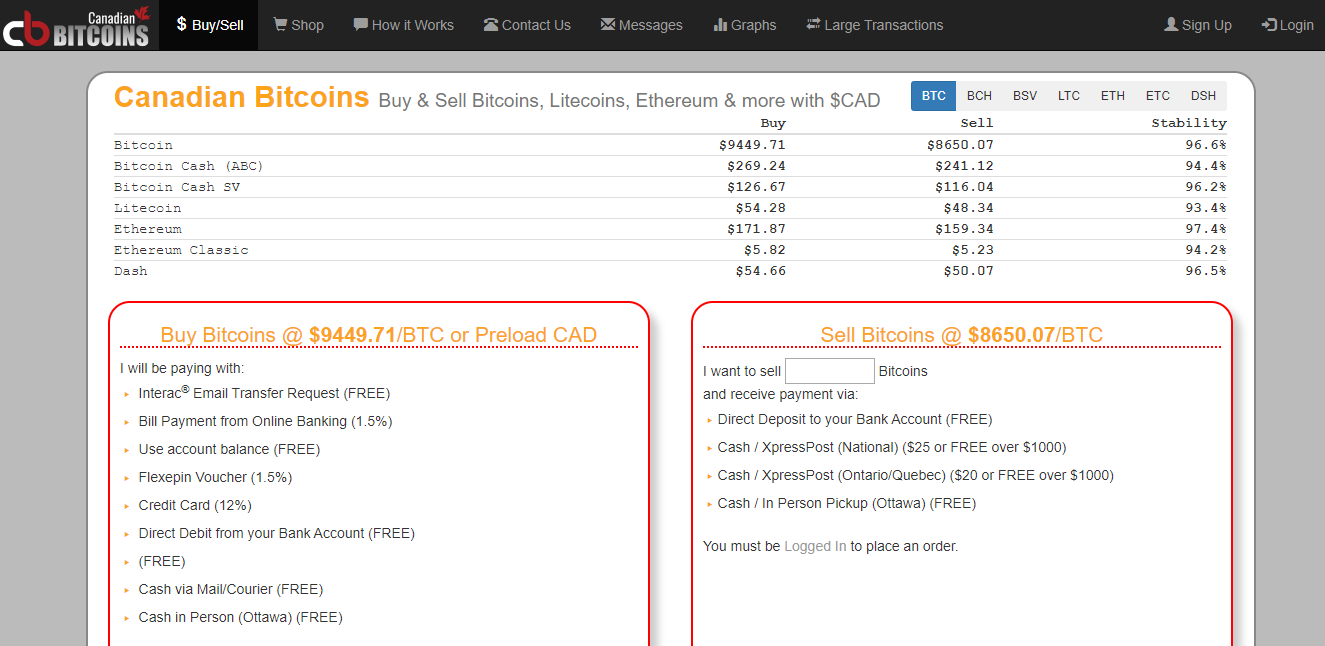Click the Ethereum Classic row name
The width and height of the screenshot is (1325, 646).
point(181,250)
